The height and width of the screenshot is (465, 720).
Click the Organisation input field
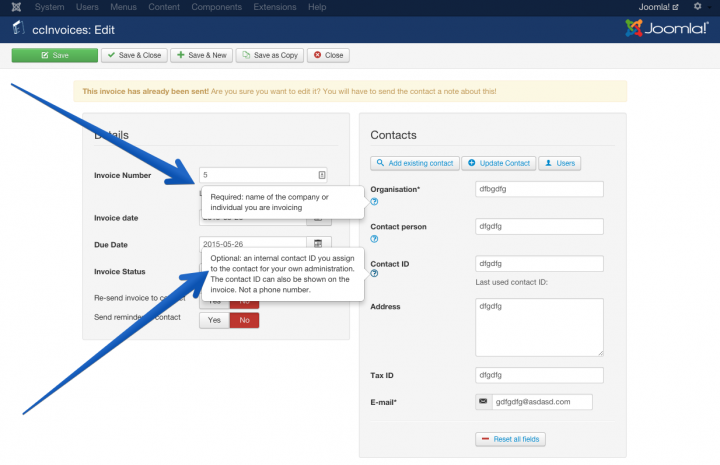[539, 189]
